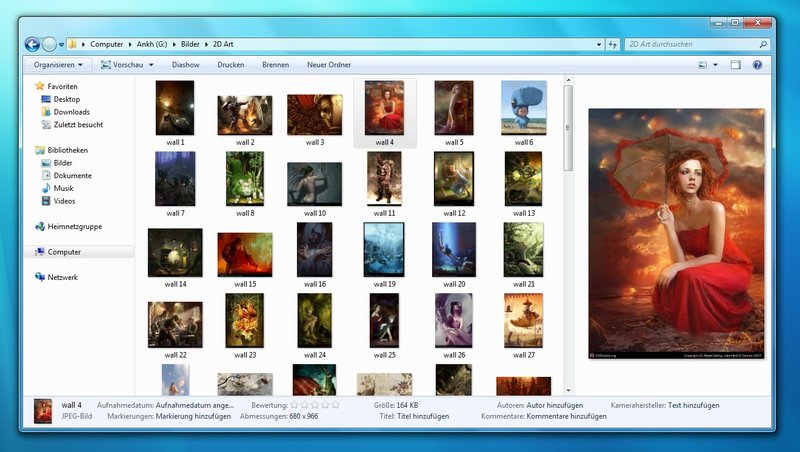Open Desktop in the navigation pane

click(60, 99)
